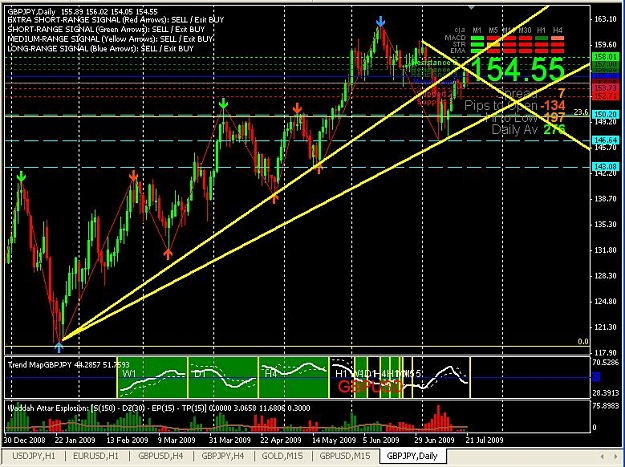Click the 0.0 Fibonacci level label
The height and width of the screenshot is (467, 625).
[x=583, y=341]
